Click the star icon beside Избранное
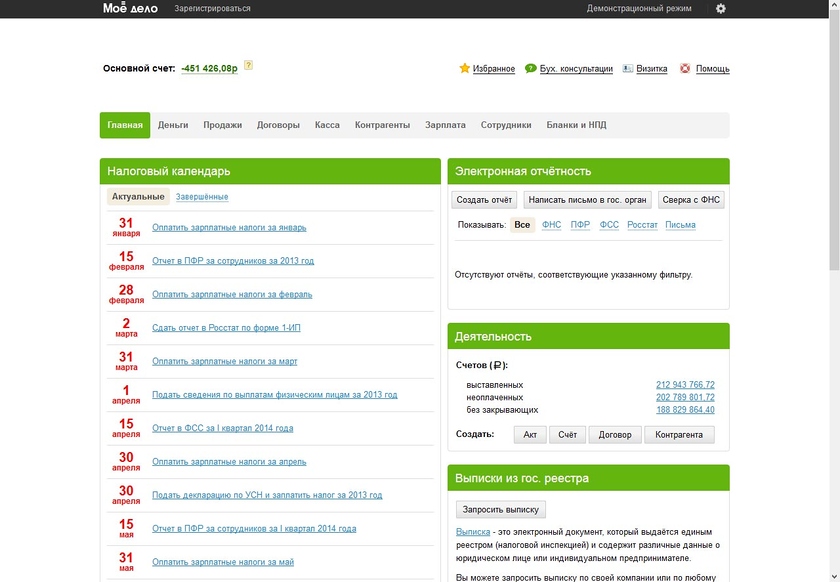The image size is (840, 582). pos(464,69)
